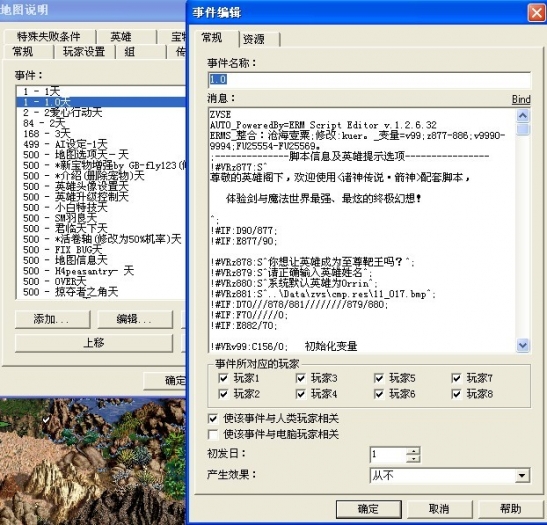Toggle the 玩家1 checkbox
This screenshot has width=547, height=525.
pos(223,378)
